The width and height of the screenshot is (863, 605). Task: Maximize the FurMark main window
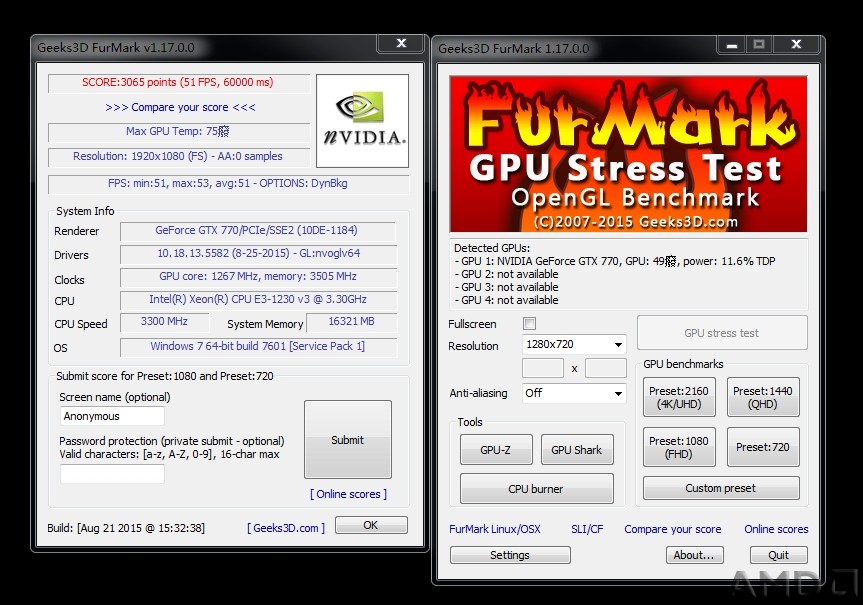[x=759, y=45]
